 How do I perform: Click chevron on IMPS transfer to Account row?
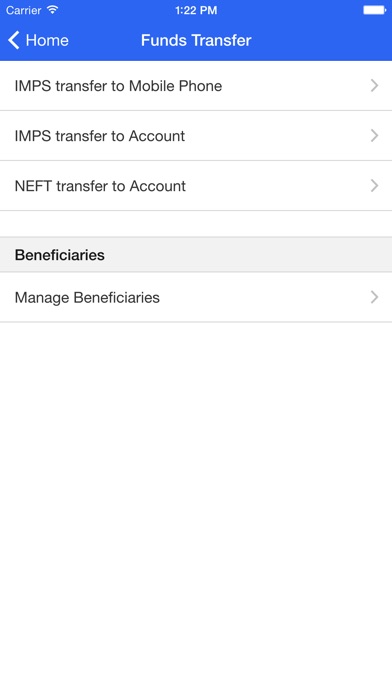click(x=375, y=136)
